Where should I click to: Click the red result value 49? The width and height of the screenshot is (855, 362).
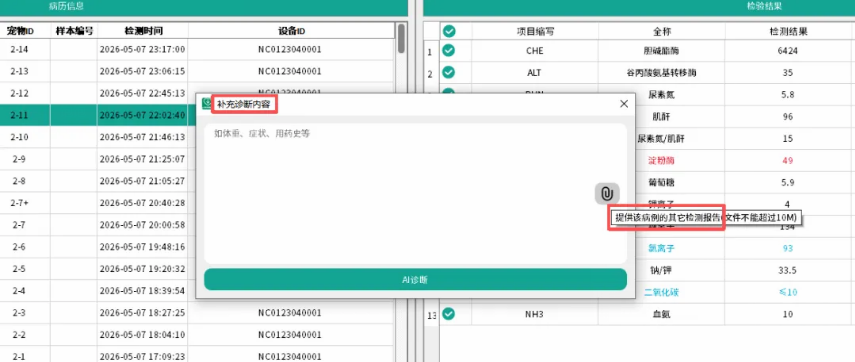coord(787,161)
